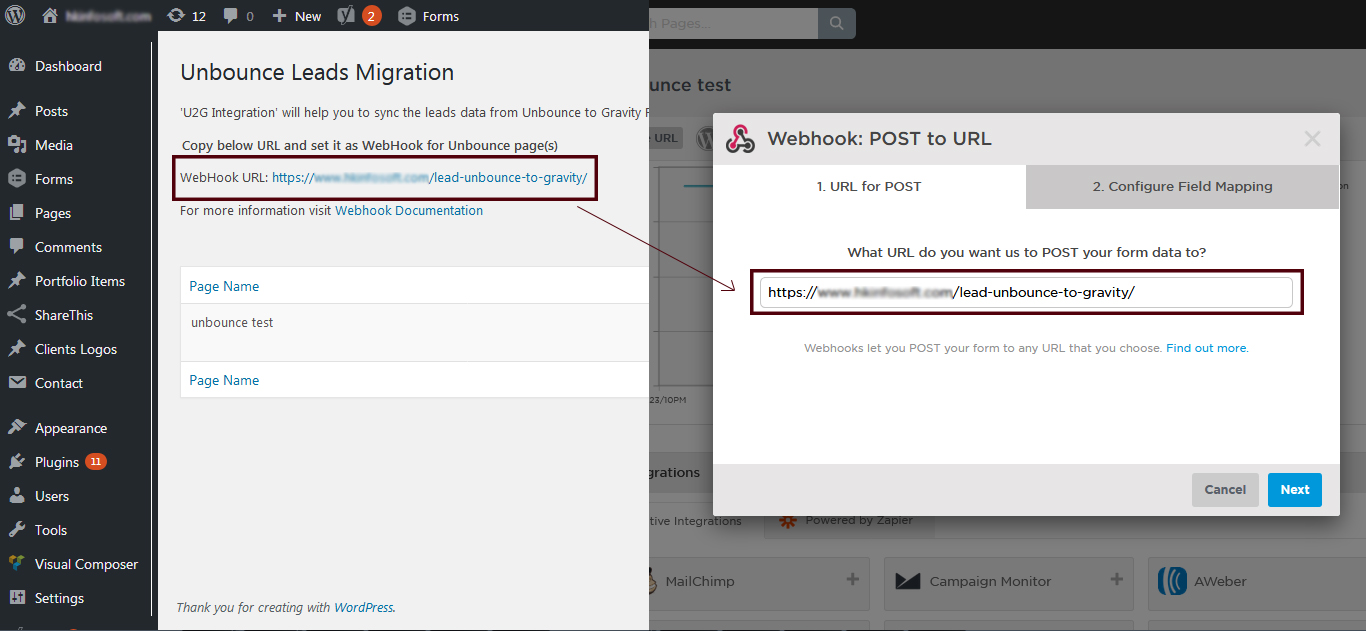Select the 'unbounce test' table row
The image size is (1366, 631).
tap(415, 332)
